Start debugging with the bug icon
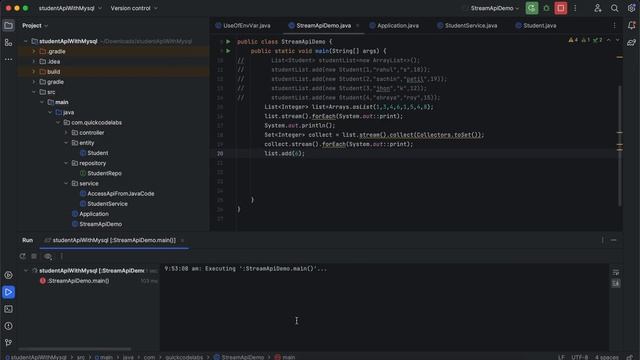The height and width of the screenshot is (360, 640). pos(546,8)
